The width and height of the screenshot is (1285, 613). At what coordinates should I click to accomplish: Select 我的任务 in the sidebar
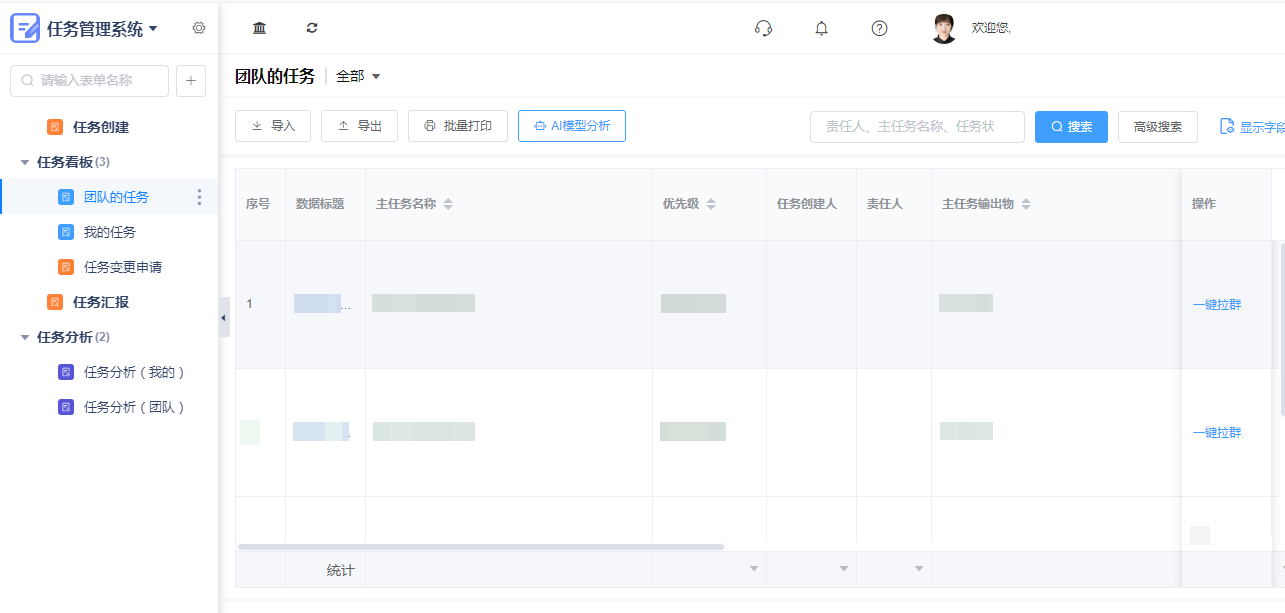pos(110,232)
